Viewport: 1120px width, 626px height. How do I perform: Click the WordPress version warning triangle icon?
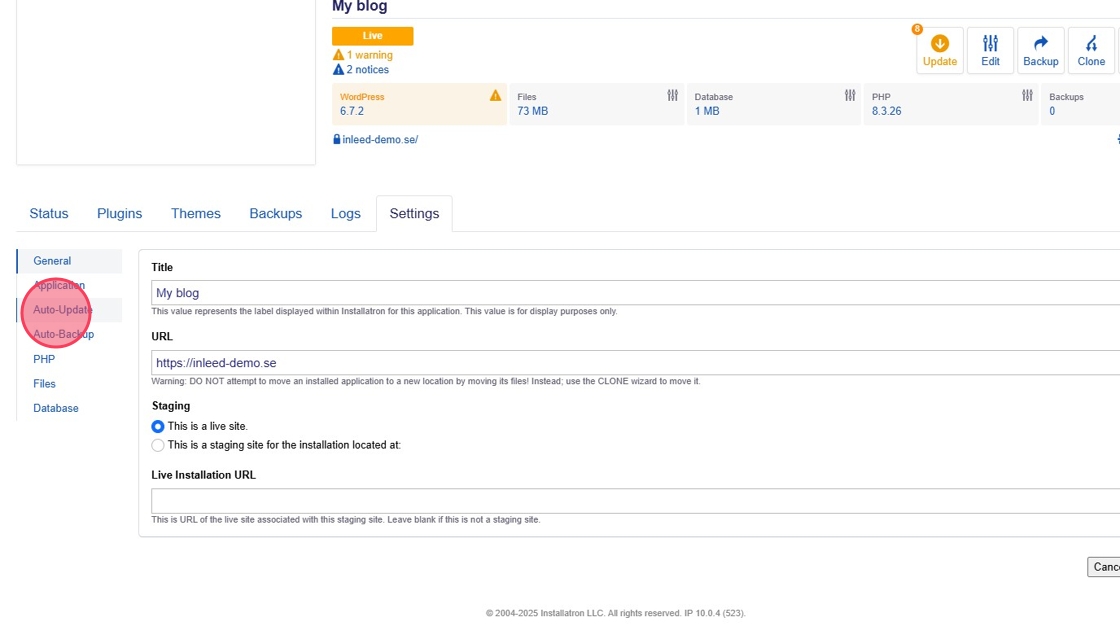[495, 96]
